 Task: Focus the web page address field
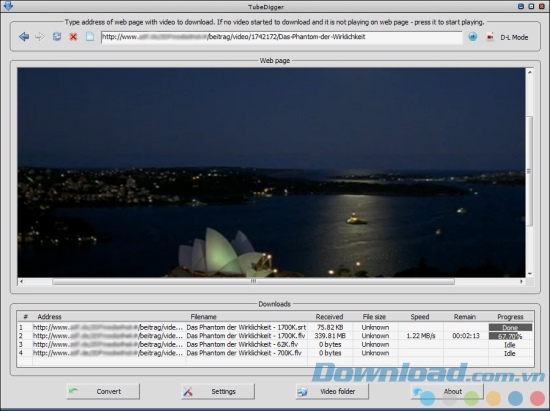click(282, 37)
